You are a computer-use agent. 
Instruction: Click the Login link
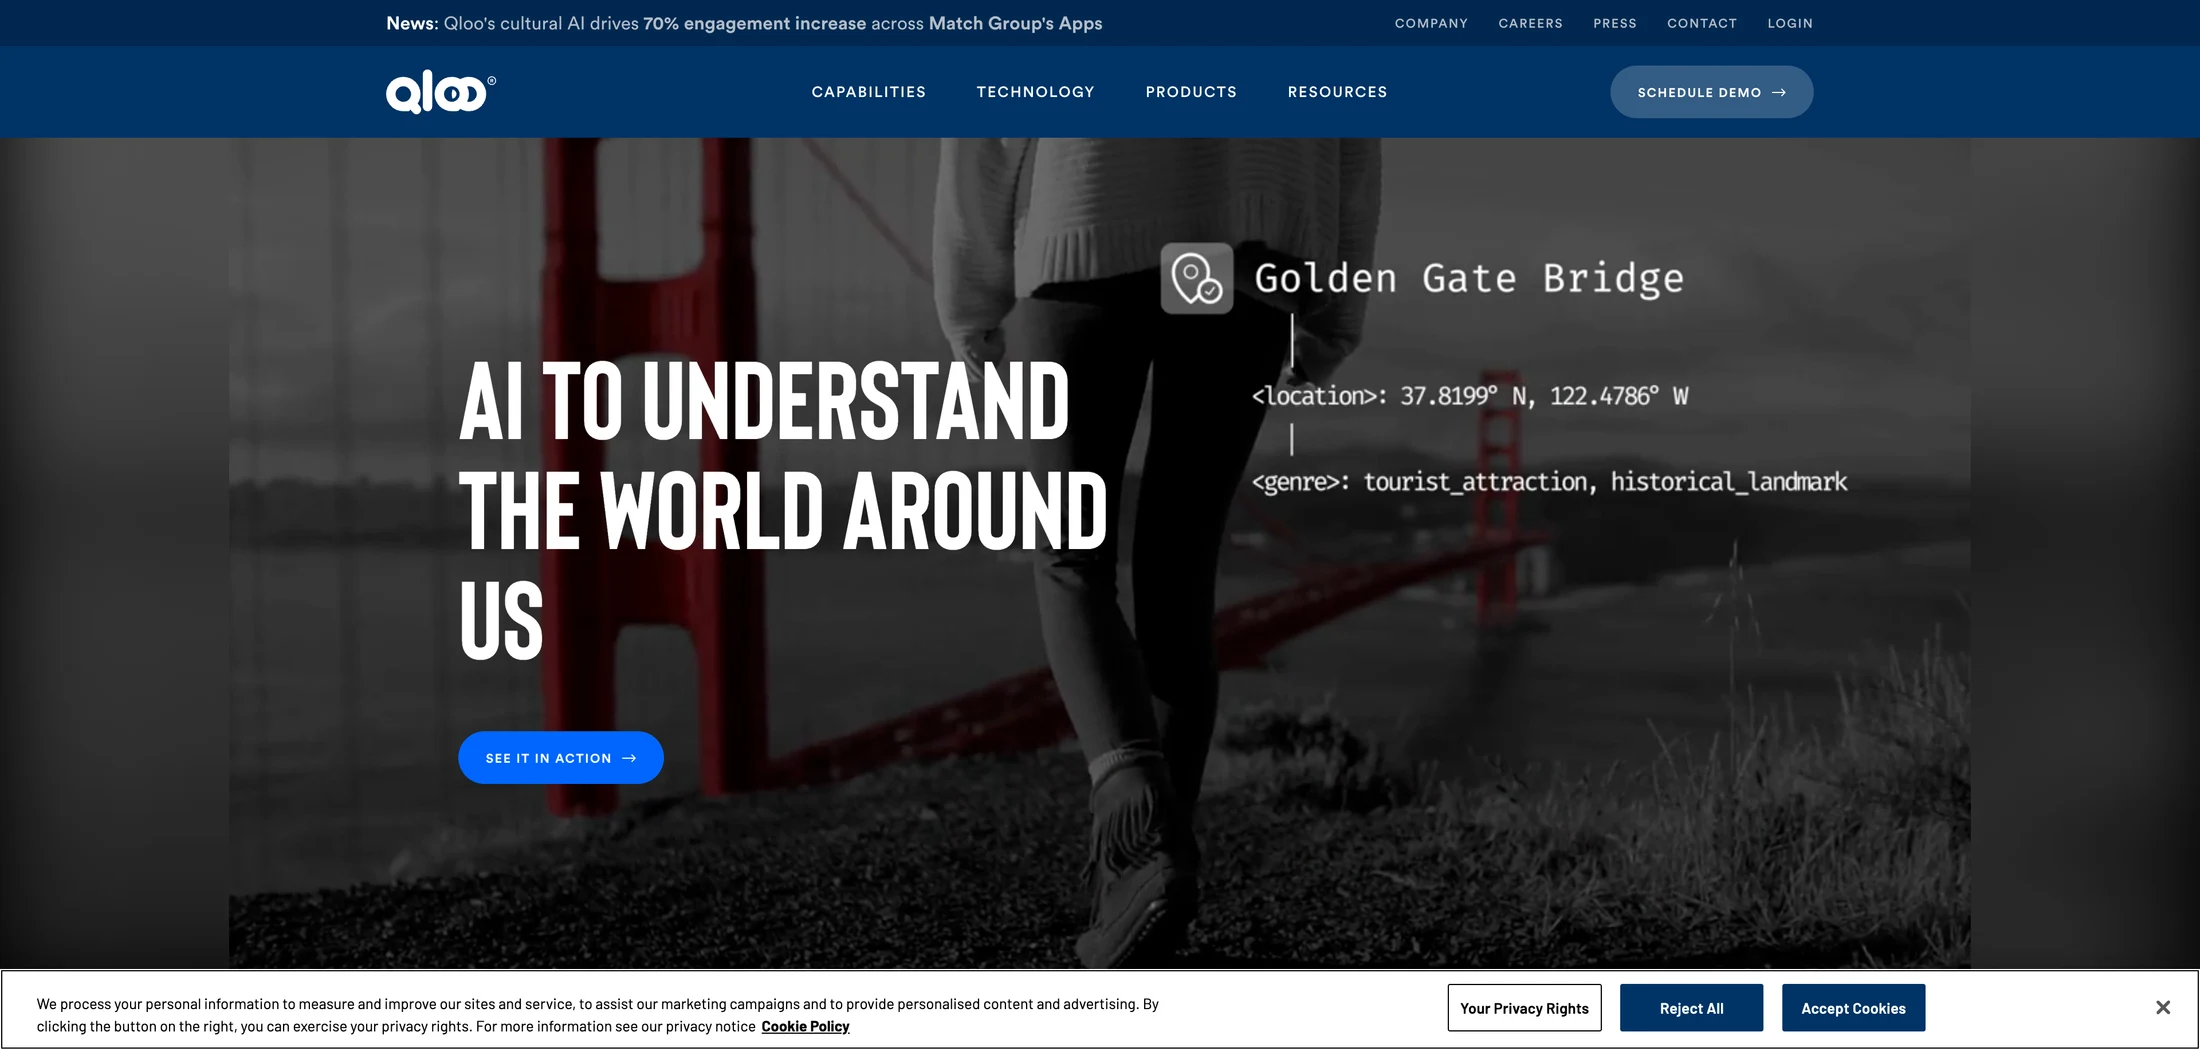(x=1790, y=23)
